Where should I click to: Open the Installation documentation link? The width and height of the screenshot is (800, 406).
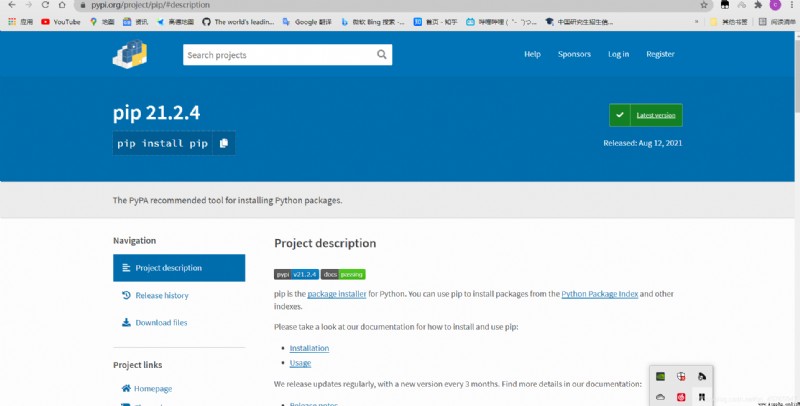pyautogui.click(x=309, y=348)
